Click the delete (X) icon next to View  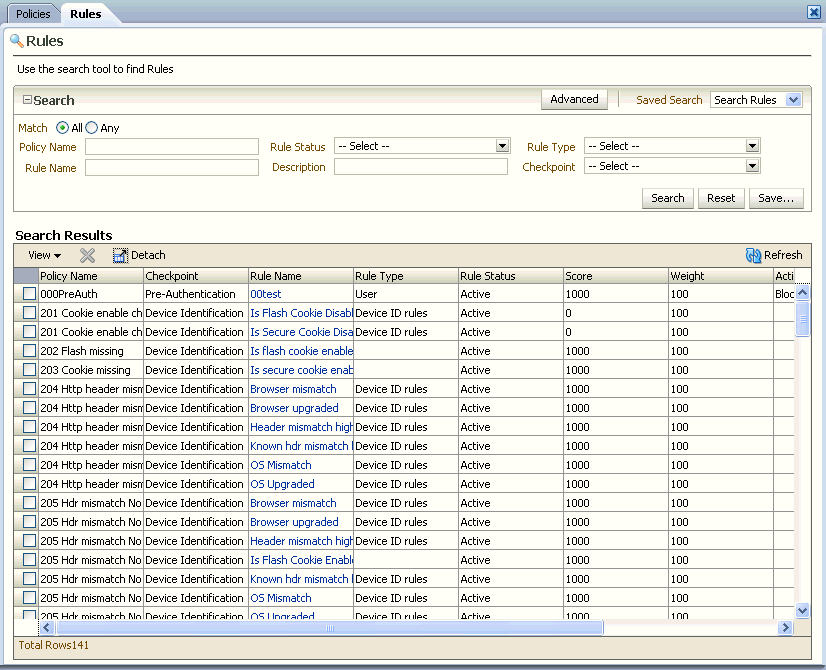point(87,255)
